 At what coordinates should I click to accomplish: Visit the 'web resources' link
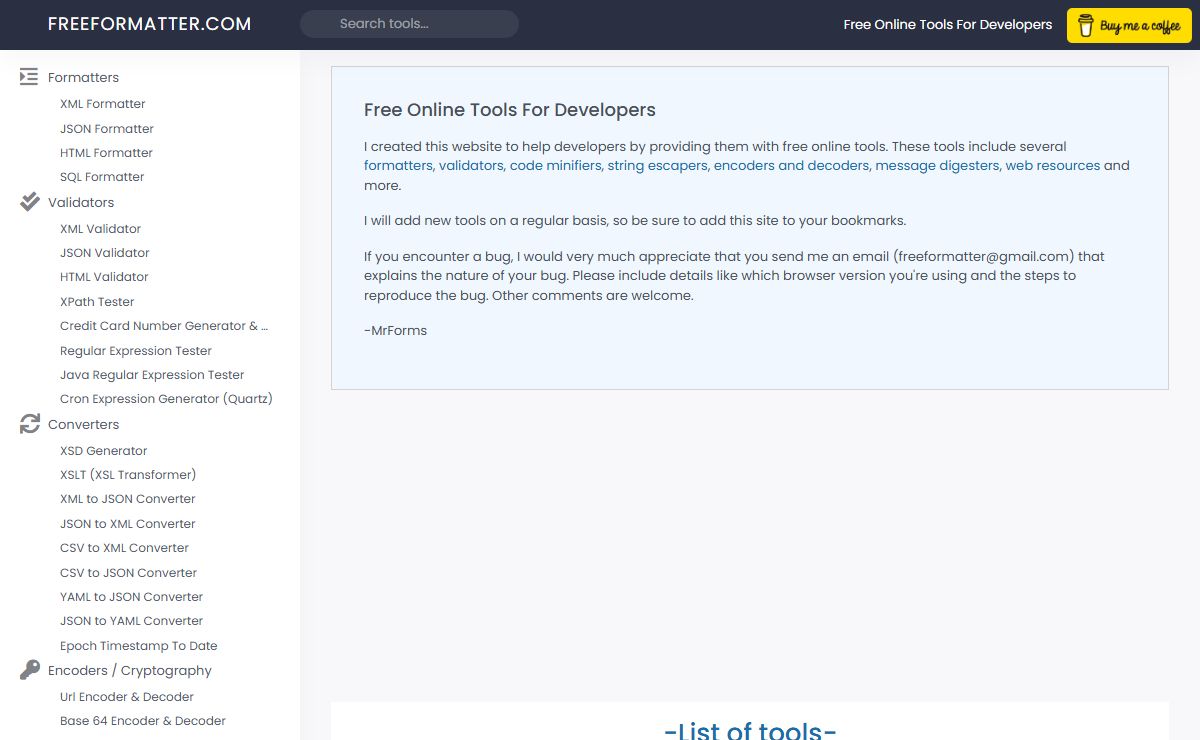click(1052, 166)
